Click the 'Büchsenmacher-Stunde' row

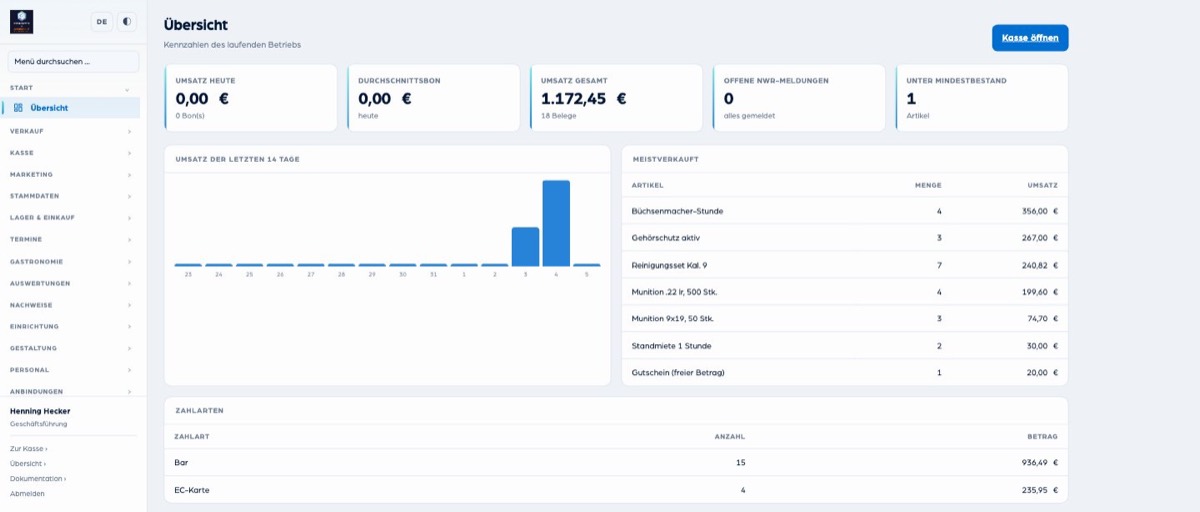[845, 211]
